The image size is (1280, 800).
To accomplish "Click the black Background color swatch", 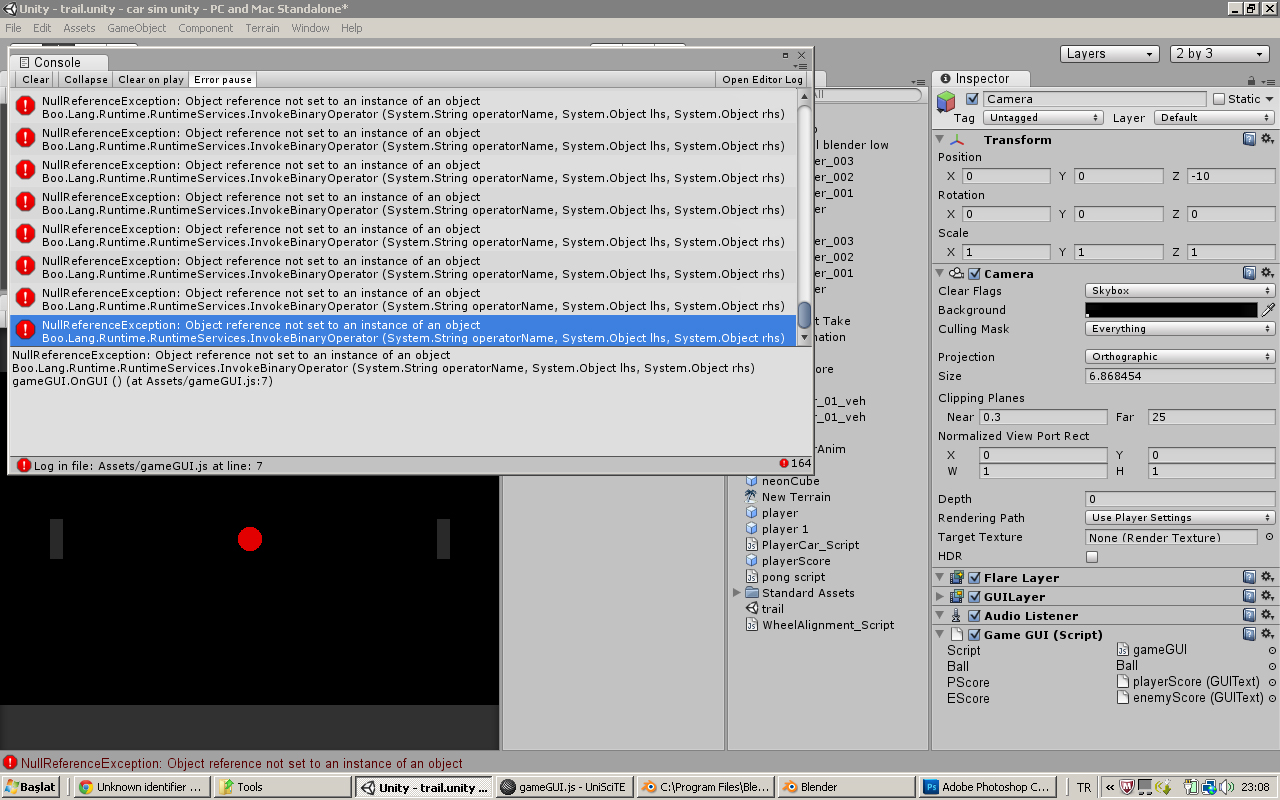I will click(x=1170, y=310).
